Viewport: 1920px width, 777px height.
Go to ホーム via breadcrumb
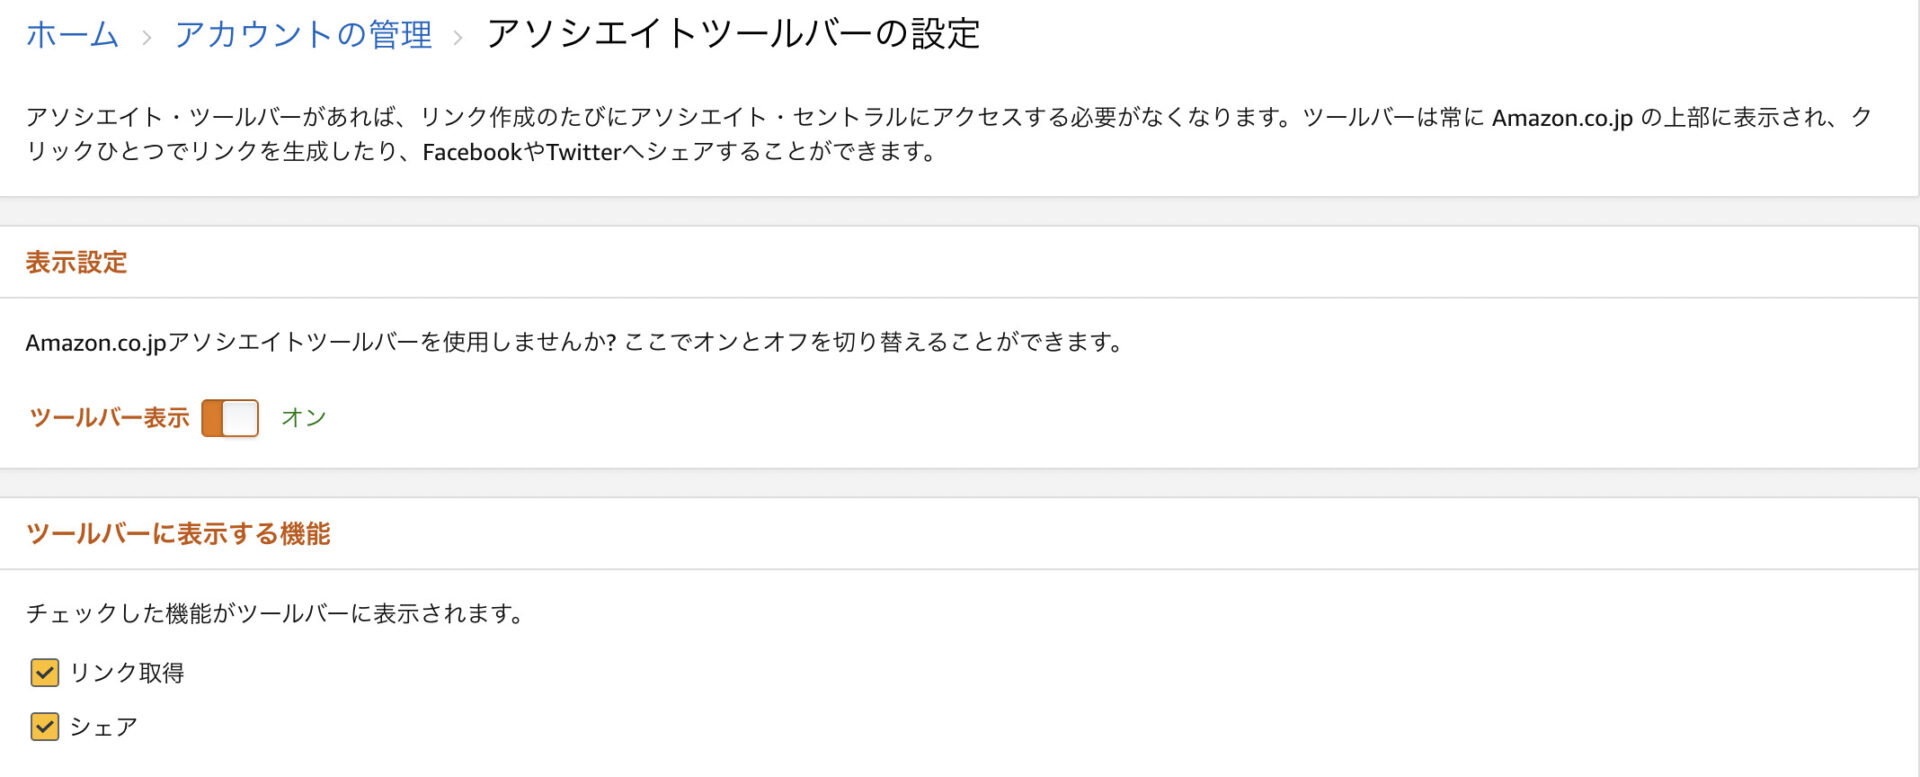(72, 35)
